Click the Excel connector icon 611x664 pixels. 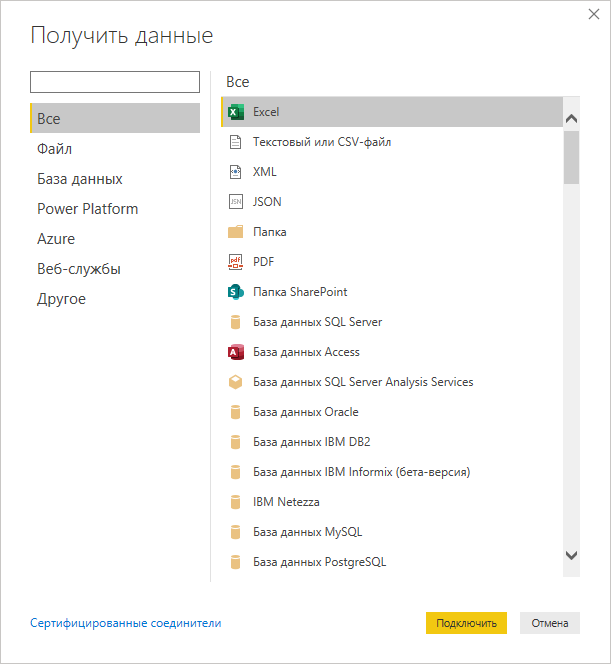tap(235, 112)
